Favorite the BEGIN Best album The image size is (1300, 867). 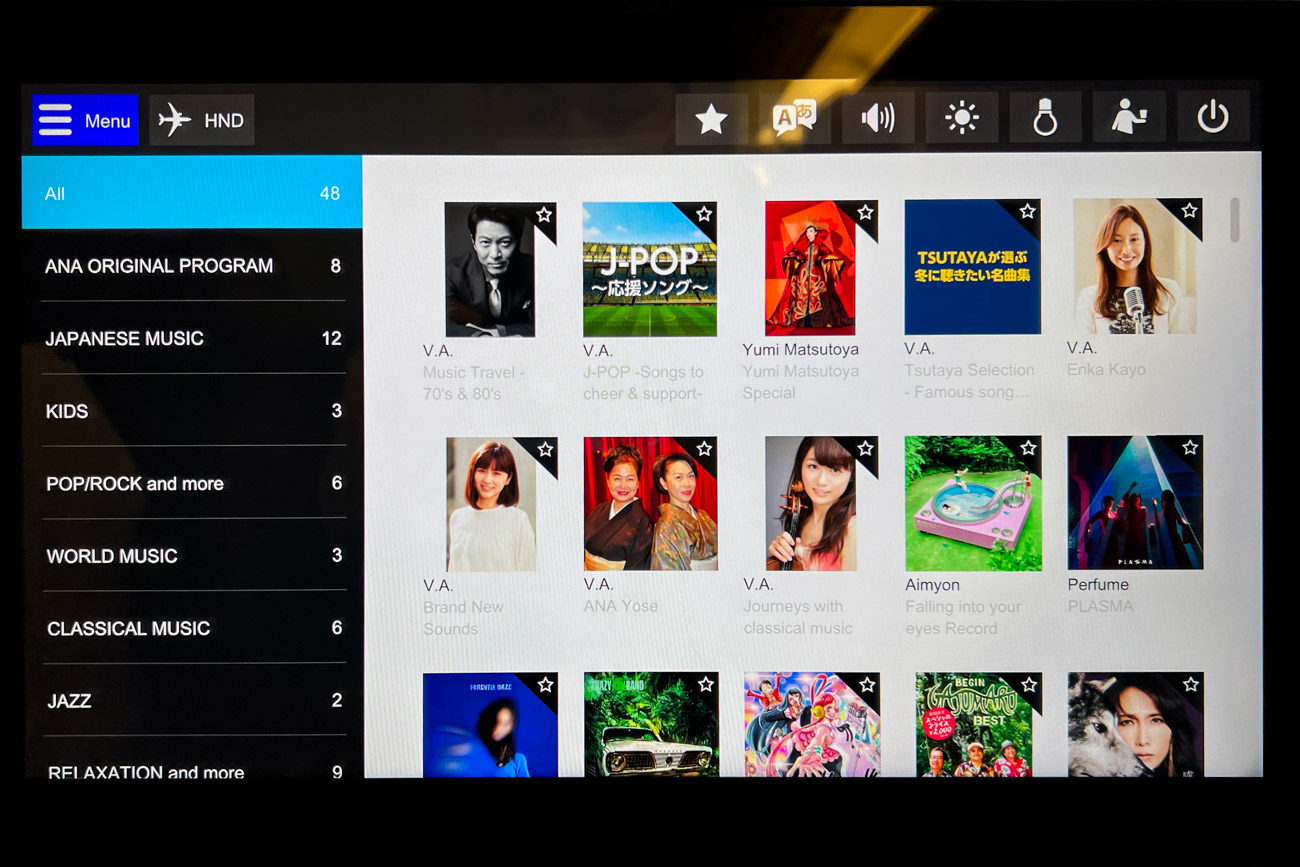[1029, 685]
